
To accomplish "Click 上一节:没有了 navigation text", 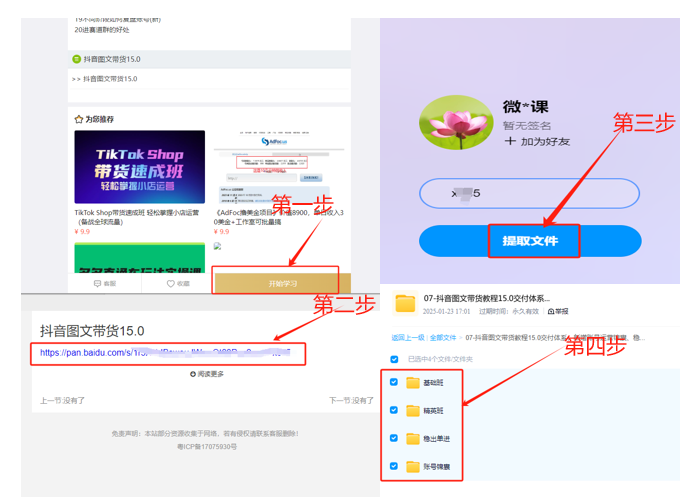I will pyautogui.click(x=62, y=400).
